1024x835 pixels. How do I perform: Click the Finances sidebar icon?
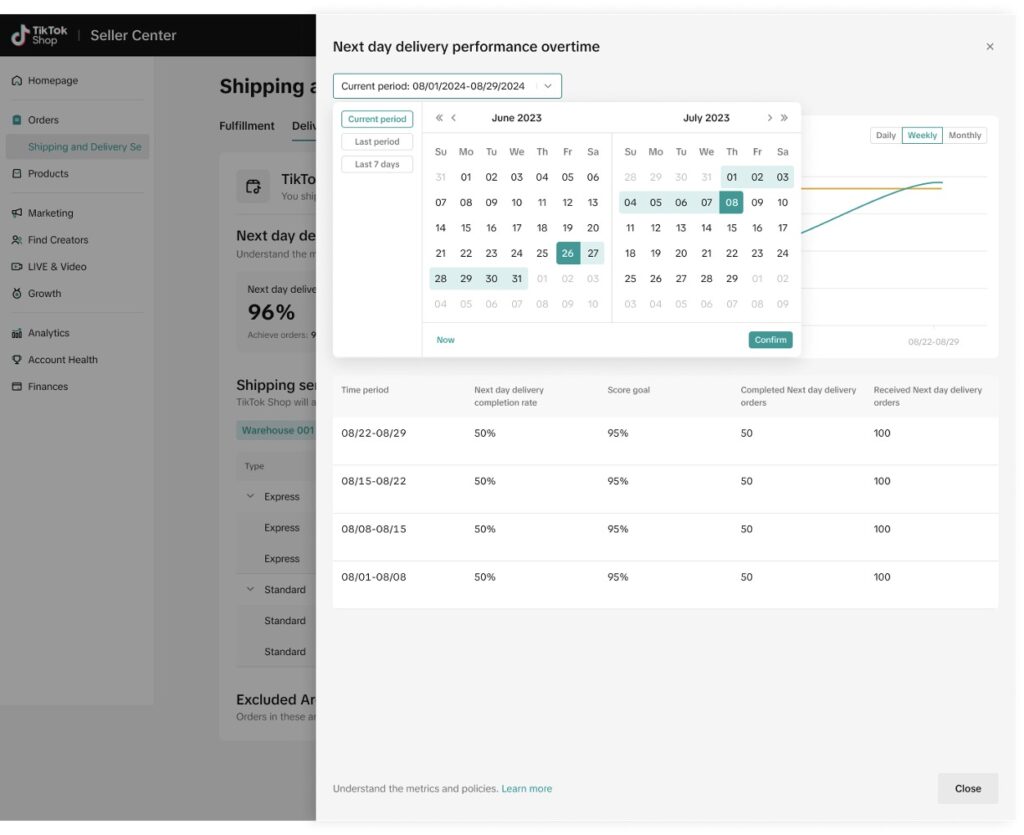click(17, 386)
